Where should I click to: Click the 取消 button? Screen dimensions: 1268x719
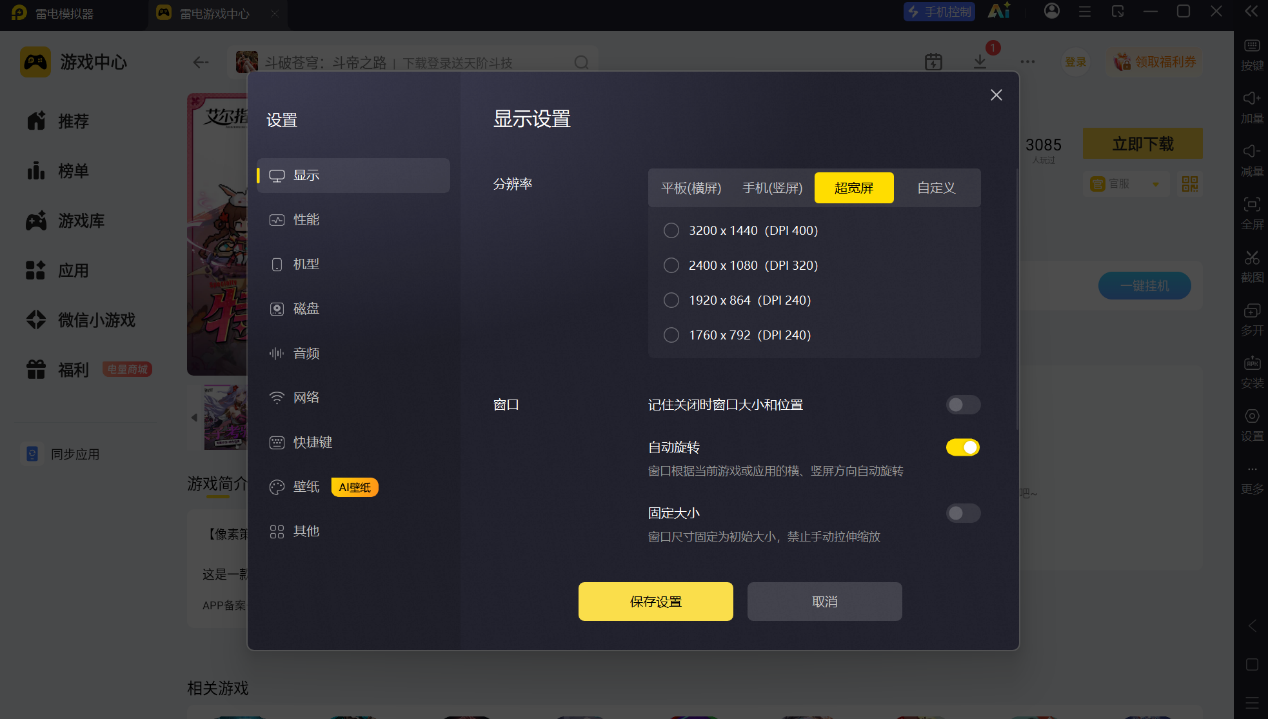pos(825,602)
